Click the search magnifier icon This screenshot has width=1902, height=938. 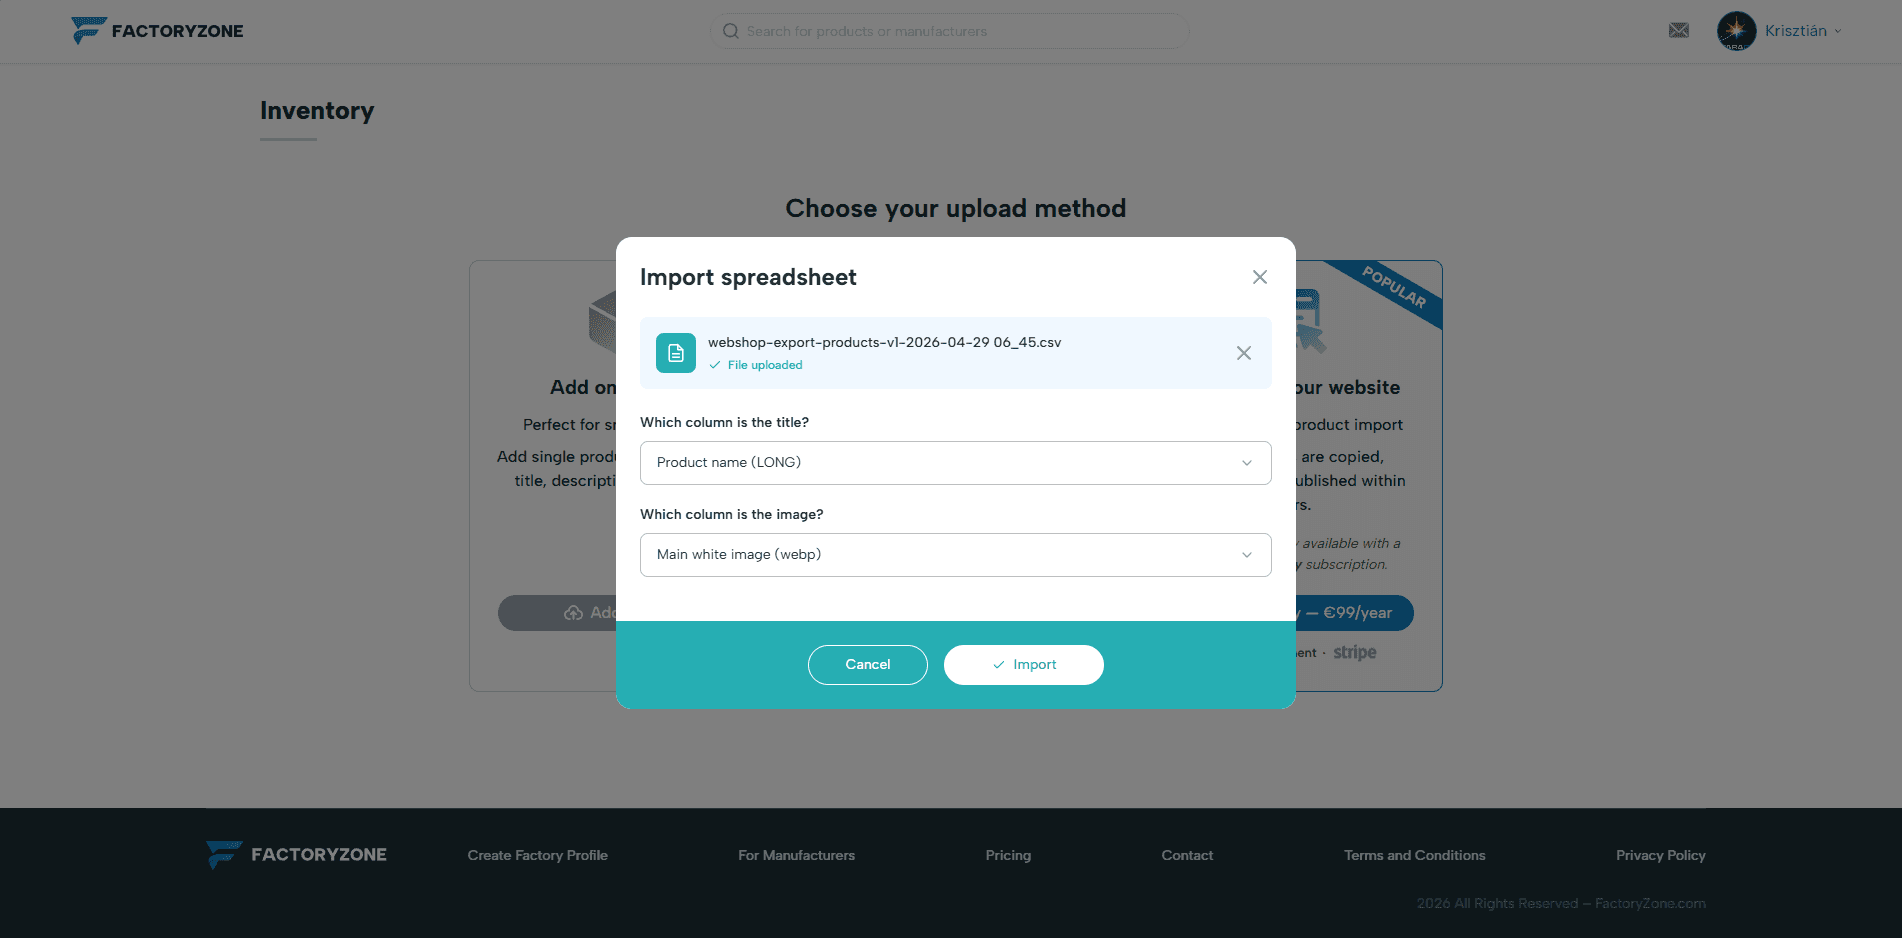click(731, 31)
